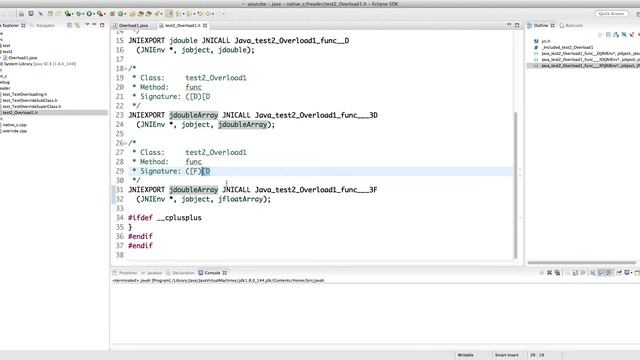Screen dimensions: 640x360
Task: Click the Quick Access search field
Action: pos(611,13)
